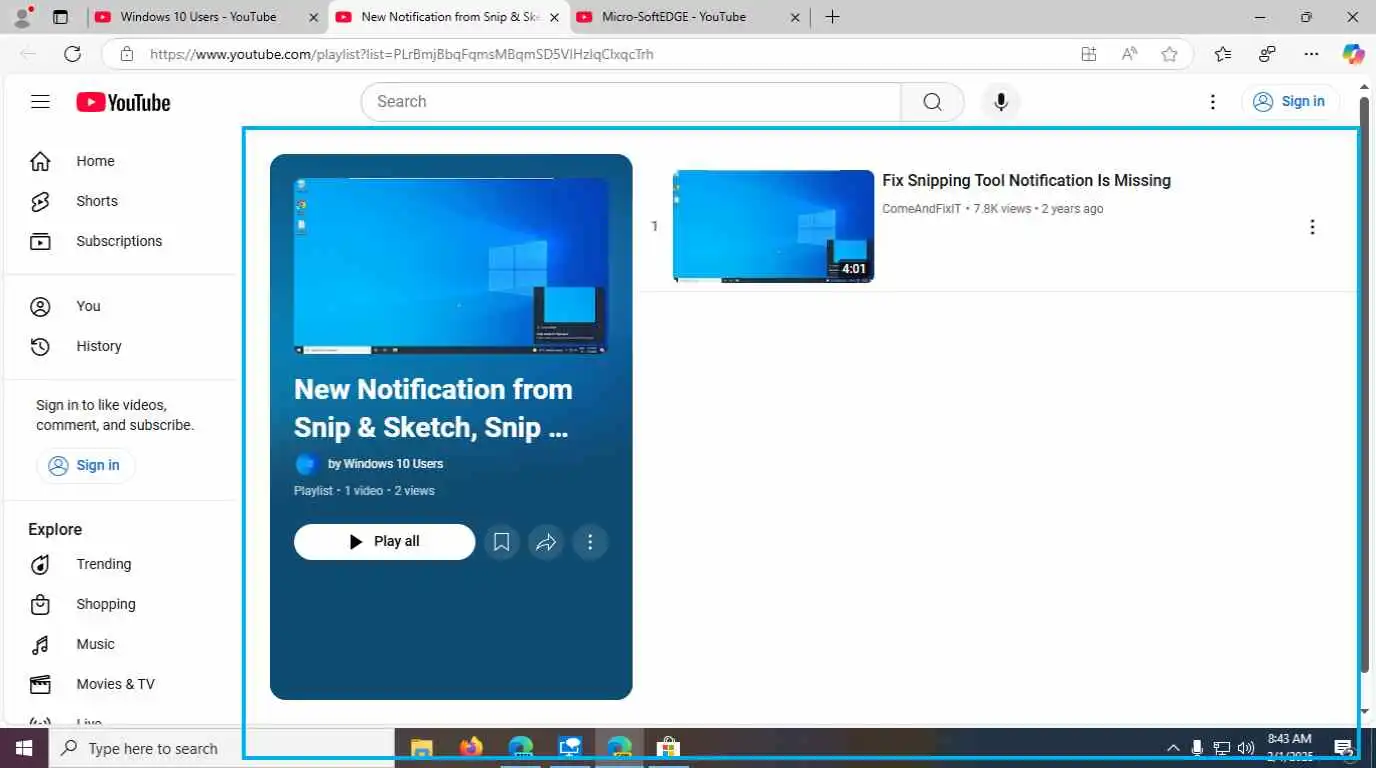Click the browser refresh button
This screenshot has height=768, width=1376.
click(x=72, y=54)
